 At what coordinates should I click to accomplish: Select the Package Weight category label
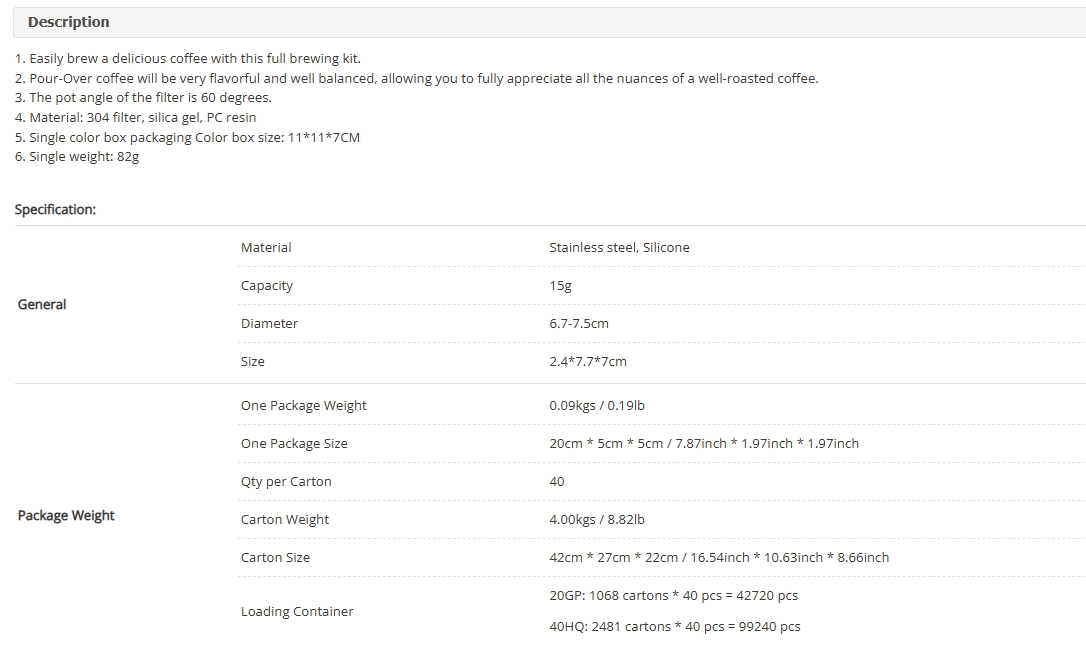(x=66, y=516)
